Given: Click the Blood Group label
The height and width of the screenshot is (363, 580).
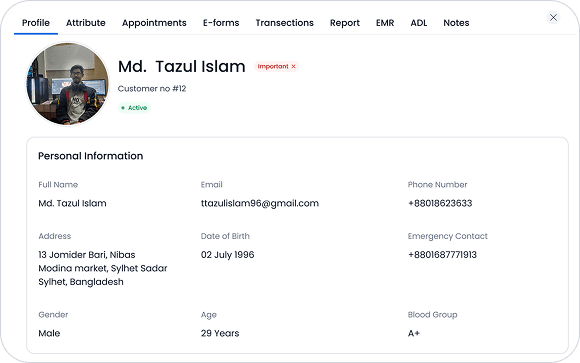Looking at the screenshot, I should pyautogui.click(x=432, y=315).
